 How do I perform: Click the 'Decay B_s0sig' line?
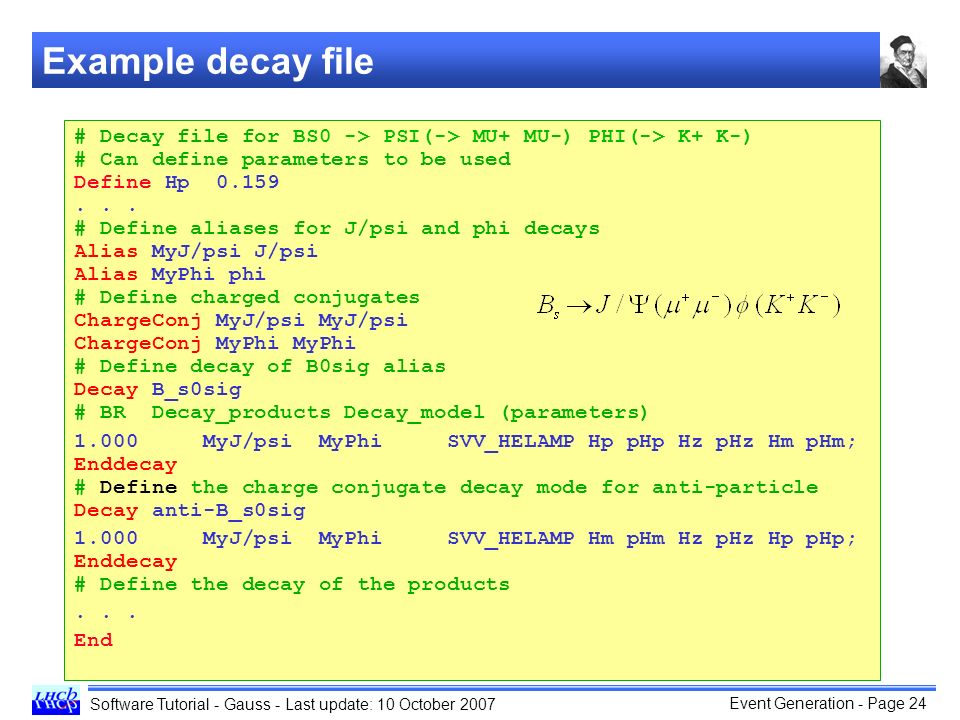(x=157, y=389)
